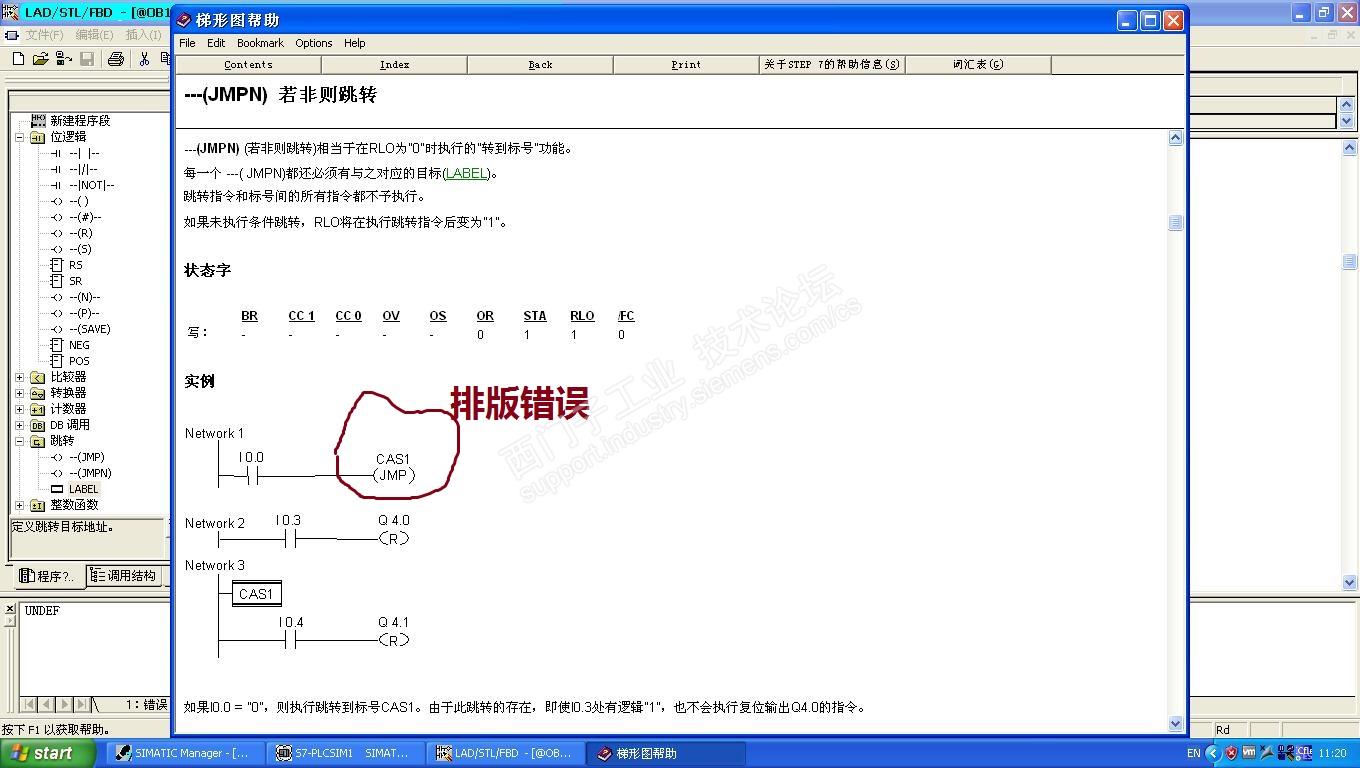The width and height of the screenshot is (1360, 768).
Task: Click the Print icon in LAD/STL/FBD toolbar
Action: (115, 59)
